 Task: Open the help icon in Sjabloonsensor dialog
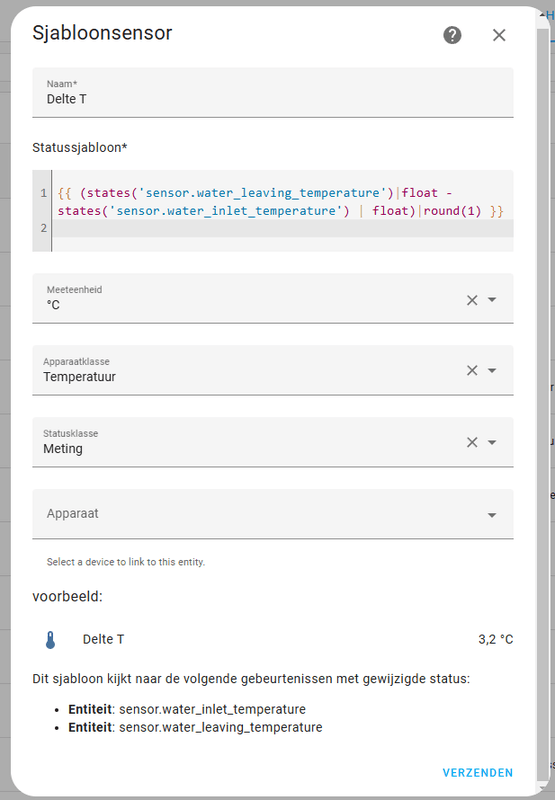pyautogui.click(x=452, y=35)
